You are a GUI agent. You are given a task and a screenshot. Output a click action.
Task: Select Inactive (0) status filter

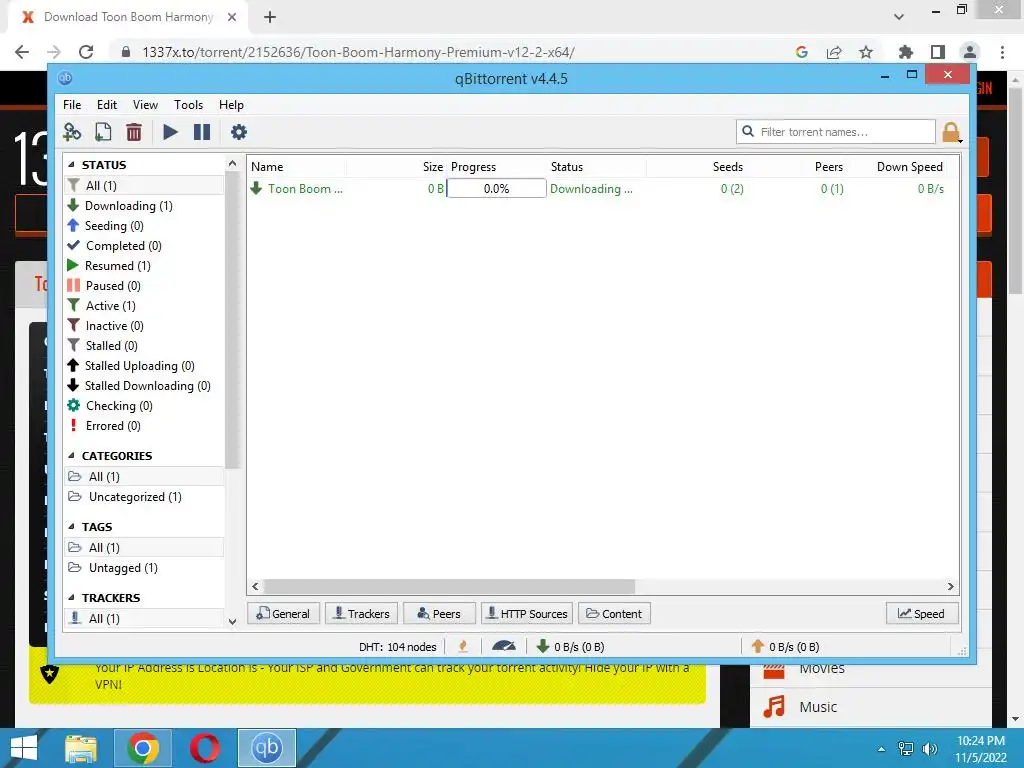tap(144, 326)
